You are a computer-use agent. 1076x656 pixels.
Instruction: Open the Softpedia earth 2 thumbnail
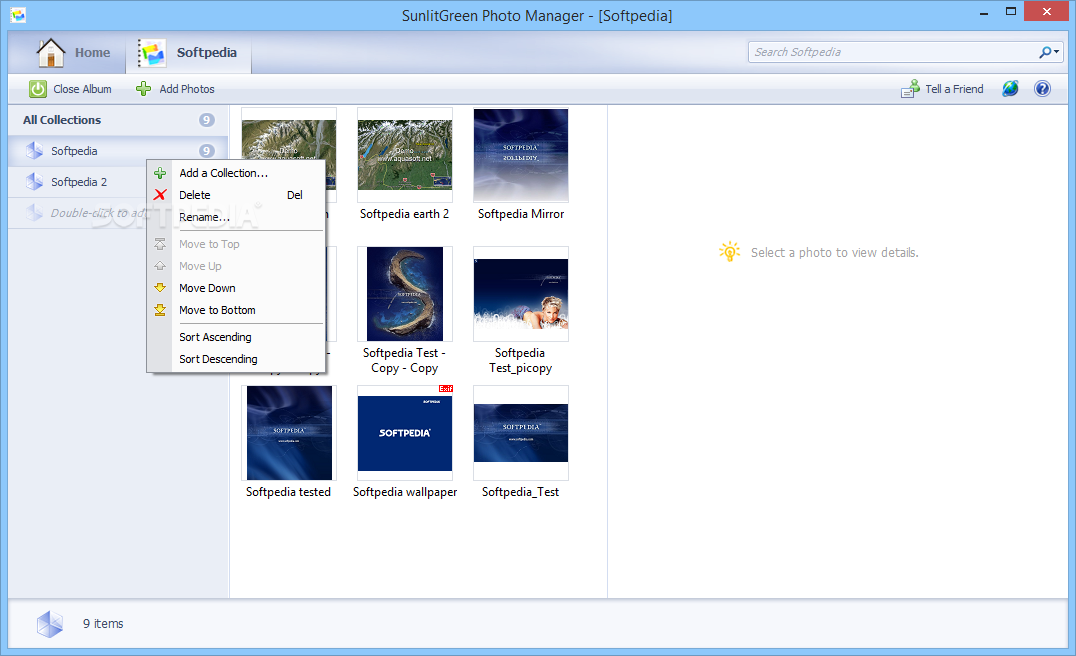pyautogui.click(x=405, y=155)
